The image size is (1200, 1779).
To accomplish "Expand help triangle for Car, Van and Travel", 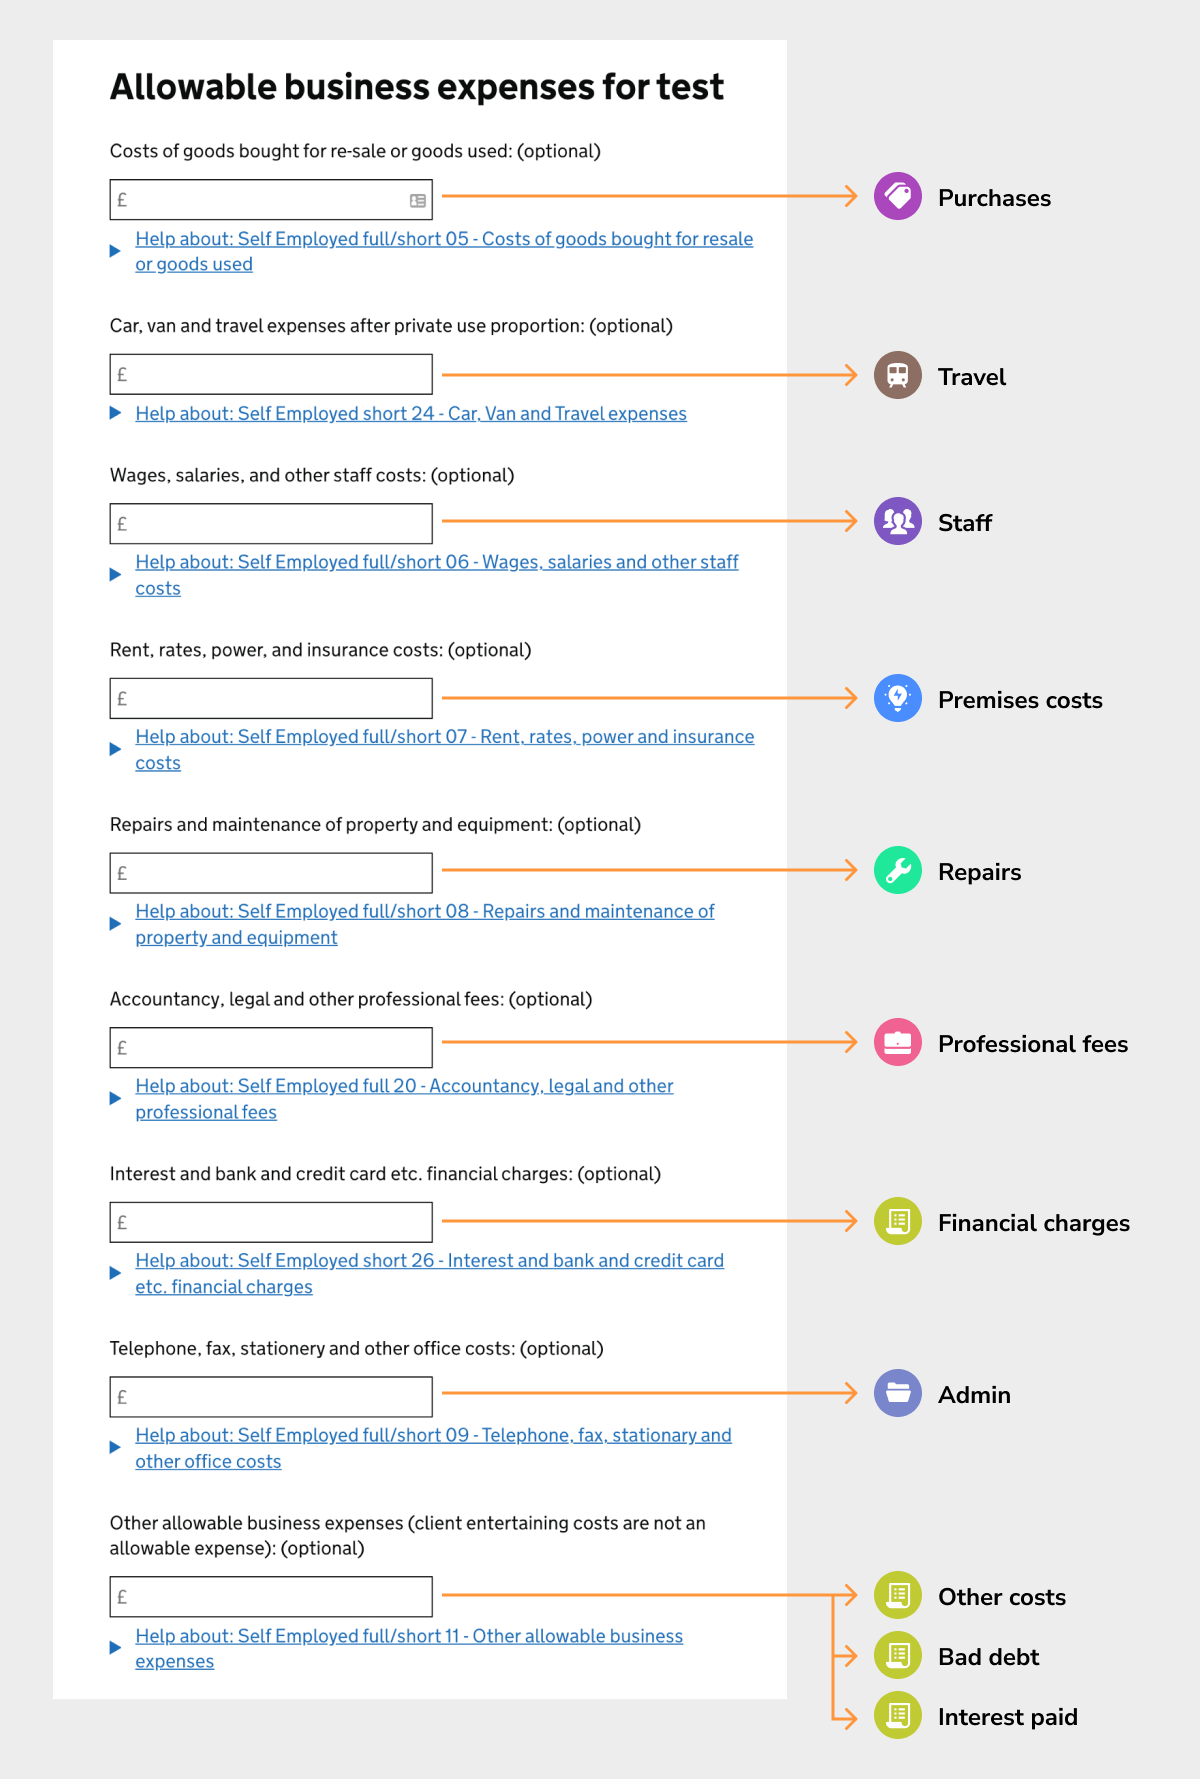I will coord(115,412).
